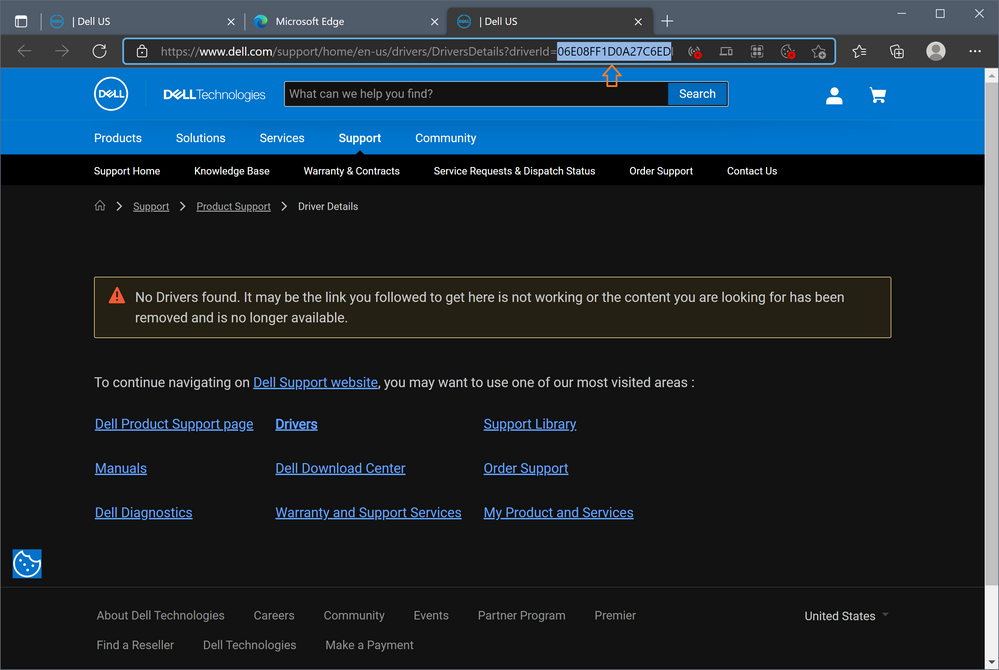Open Service Requests & Dispatch Status
The height and width of the screenshot is (670, 999).
coord(514,171)
